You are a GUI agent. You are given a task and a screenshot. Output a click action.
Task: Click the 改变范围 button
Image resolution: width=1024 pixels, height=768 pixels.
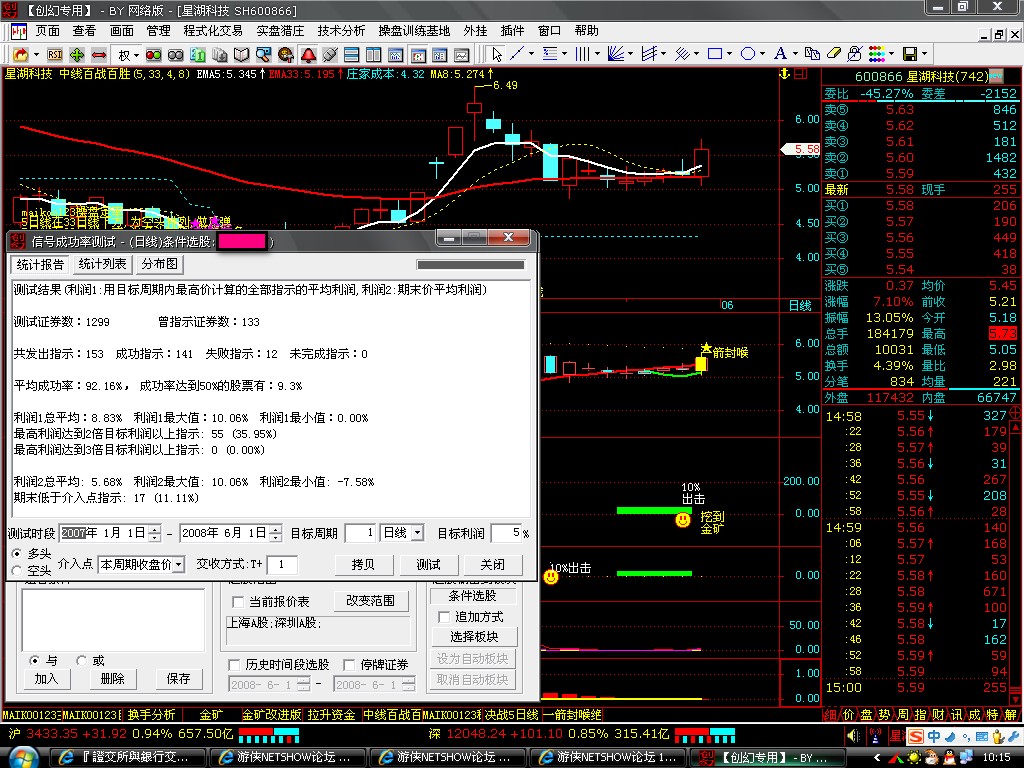(370, 601)
